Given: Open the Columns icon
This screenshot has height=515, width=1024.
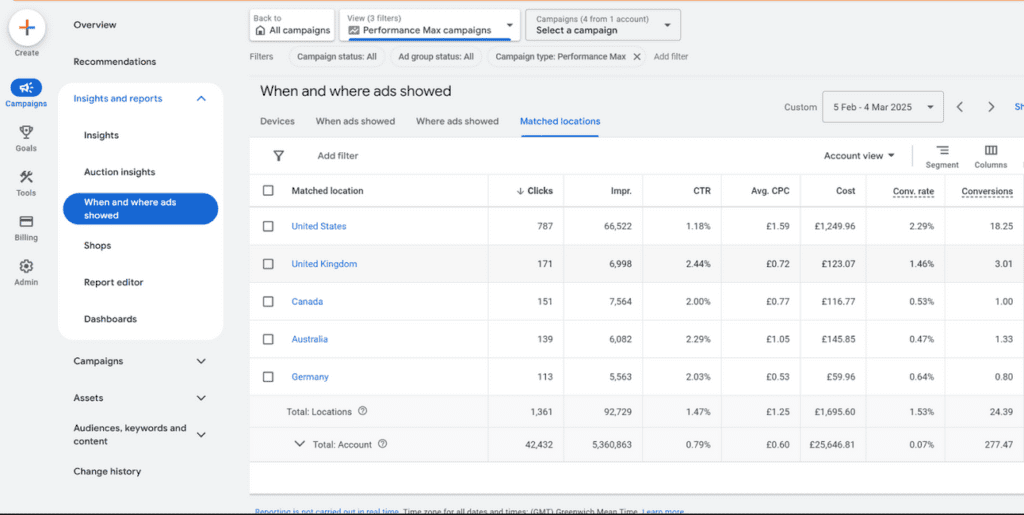Looking at the screenshot, I should [991, 151].
